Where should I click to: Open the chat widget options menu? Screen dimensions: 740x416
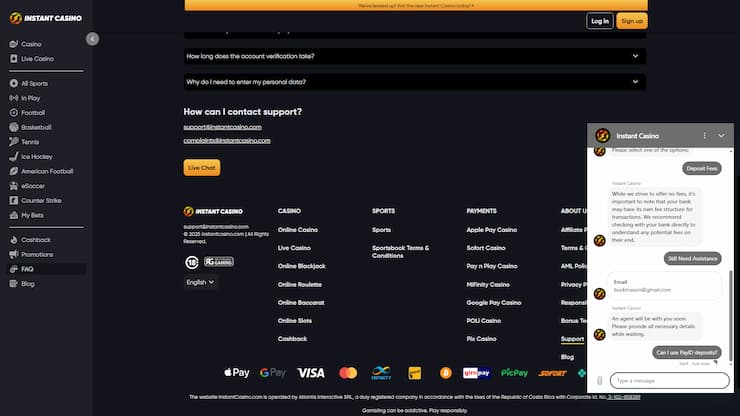click(704, 136)
